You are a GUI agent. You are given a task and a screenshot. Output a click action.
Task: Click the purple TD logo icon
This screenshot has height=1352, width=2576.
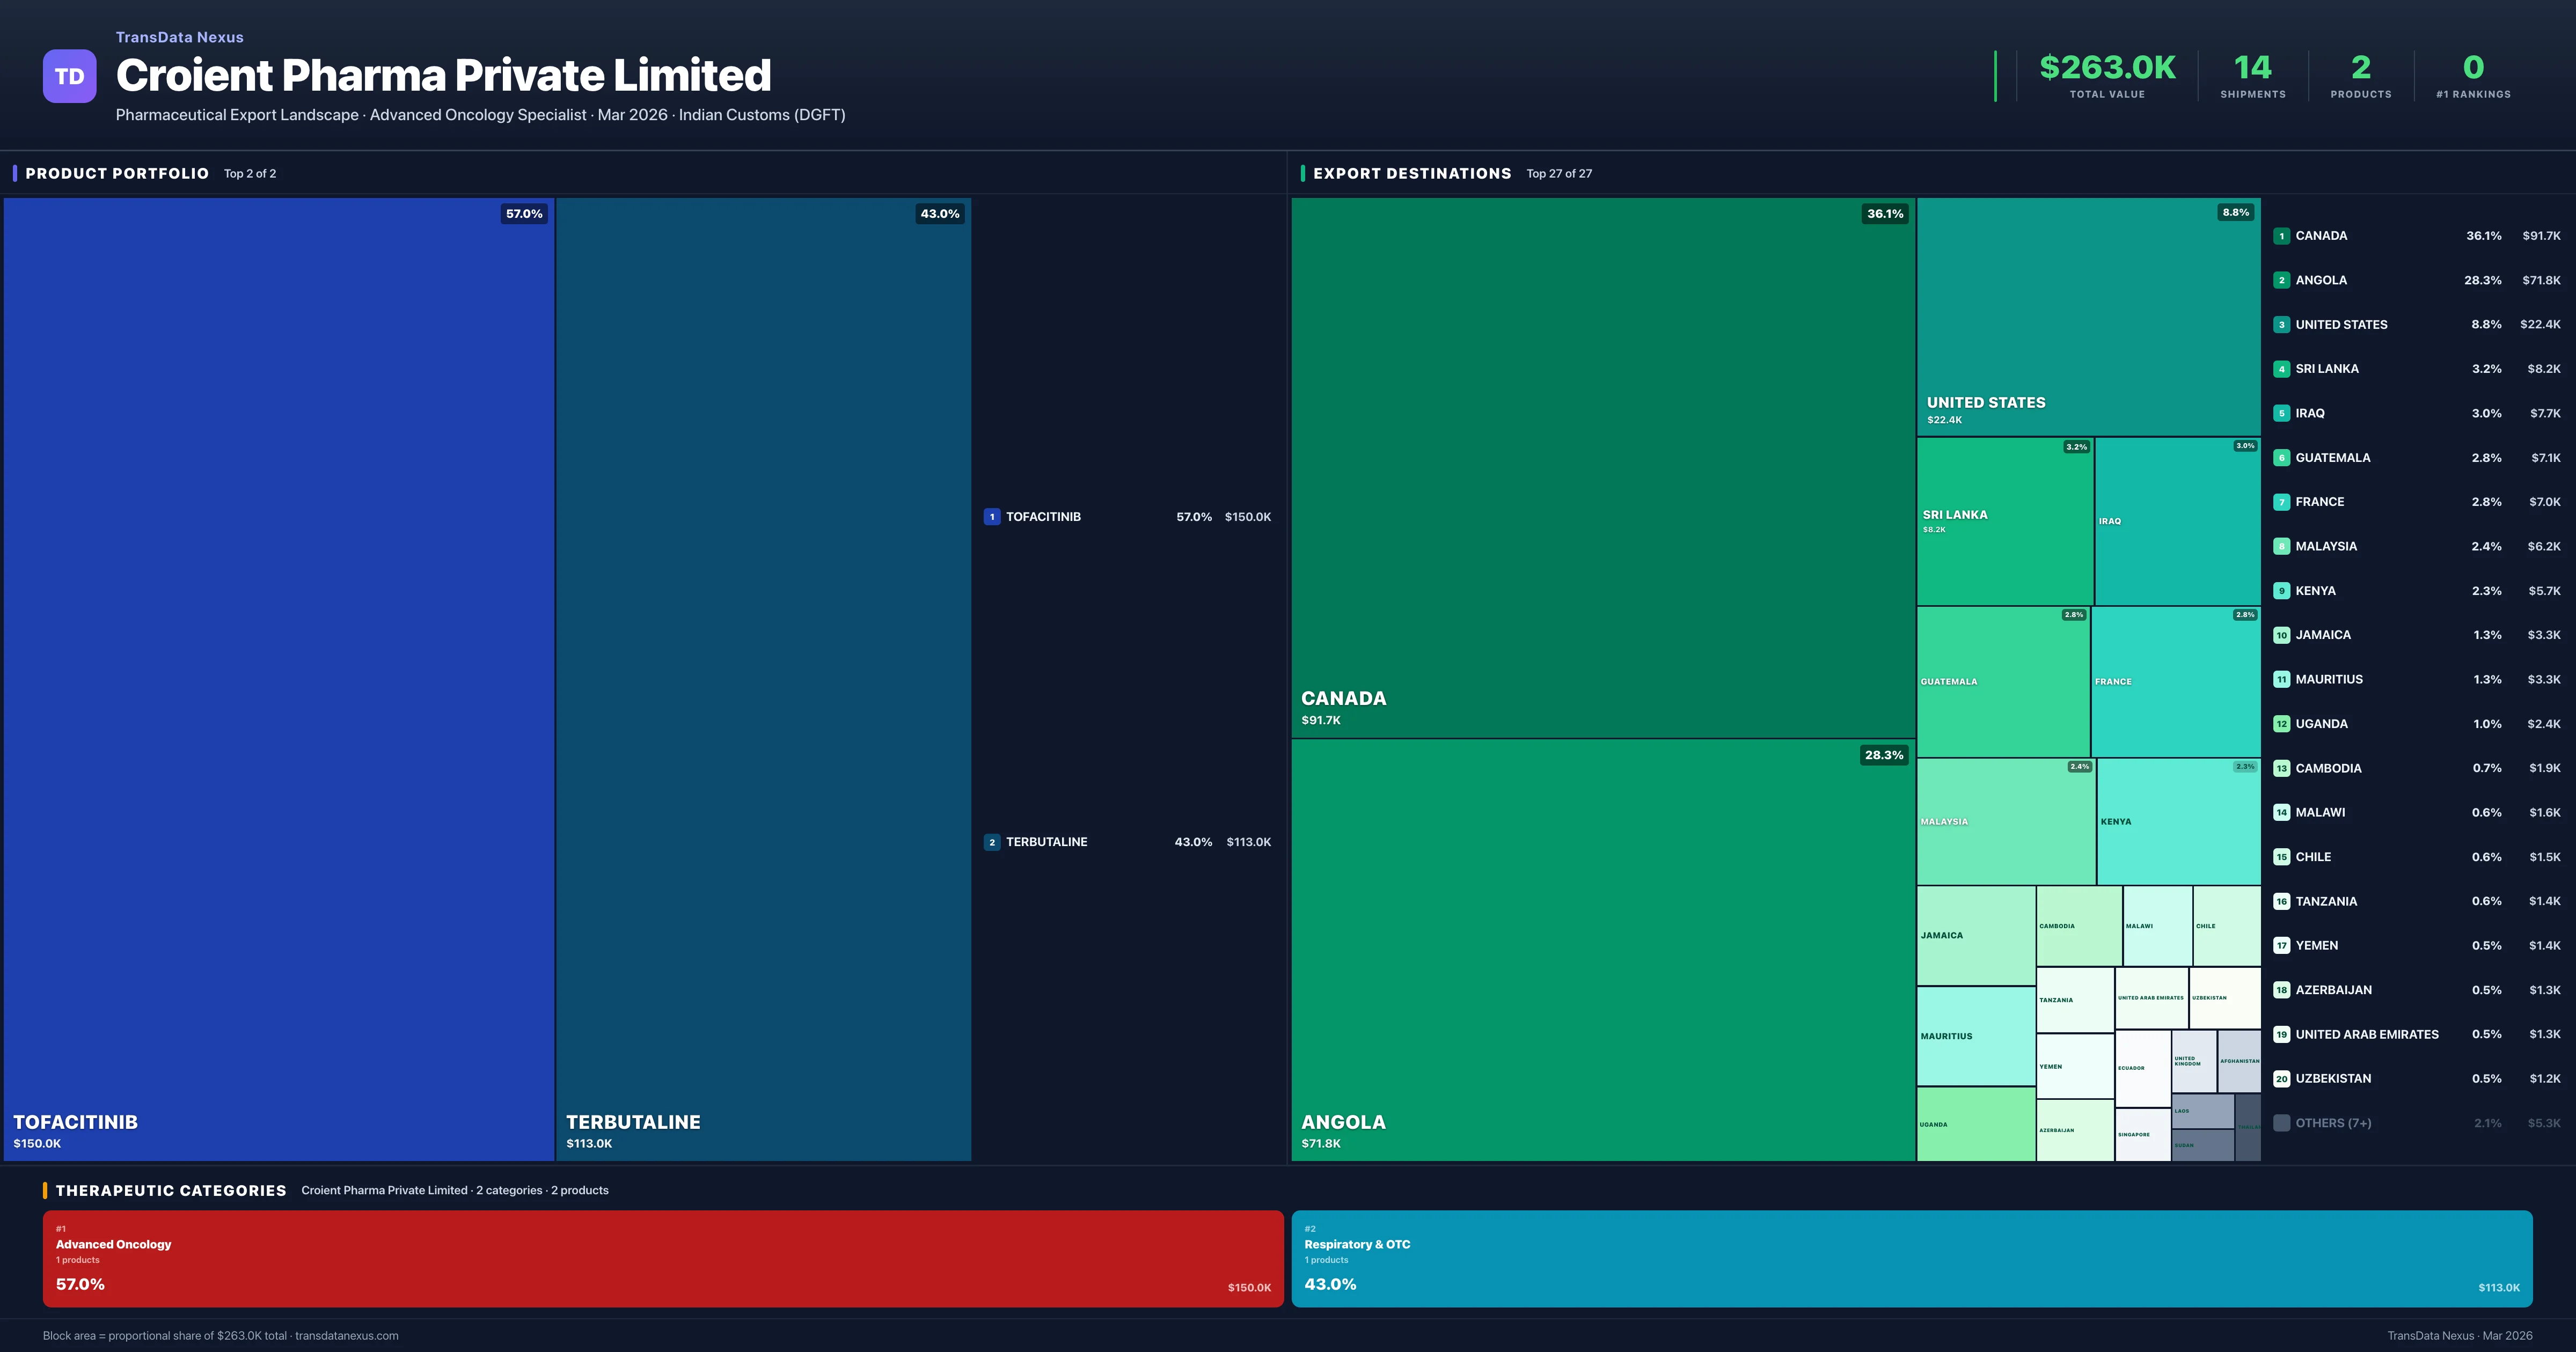(69, 76)
